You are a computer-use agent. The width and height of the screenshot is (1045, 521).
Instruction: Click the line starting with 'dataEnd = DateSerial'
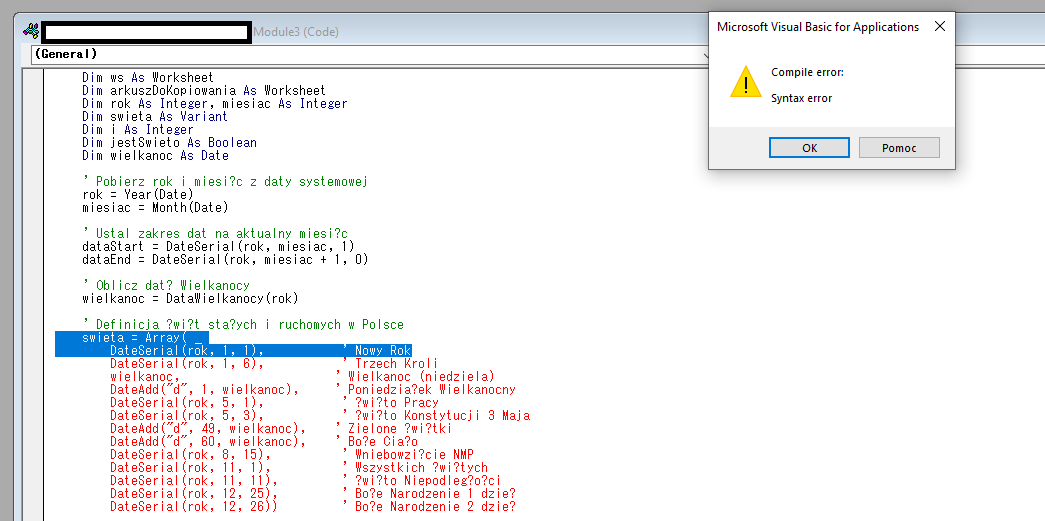225,259
